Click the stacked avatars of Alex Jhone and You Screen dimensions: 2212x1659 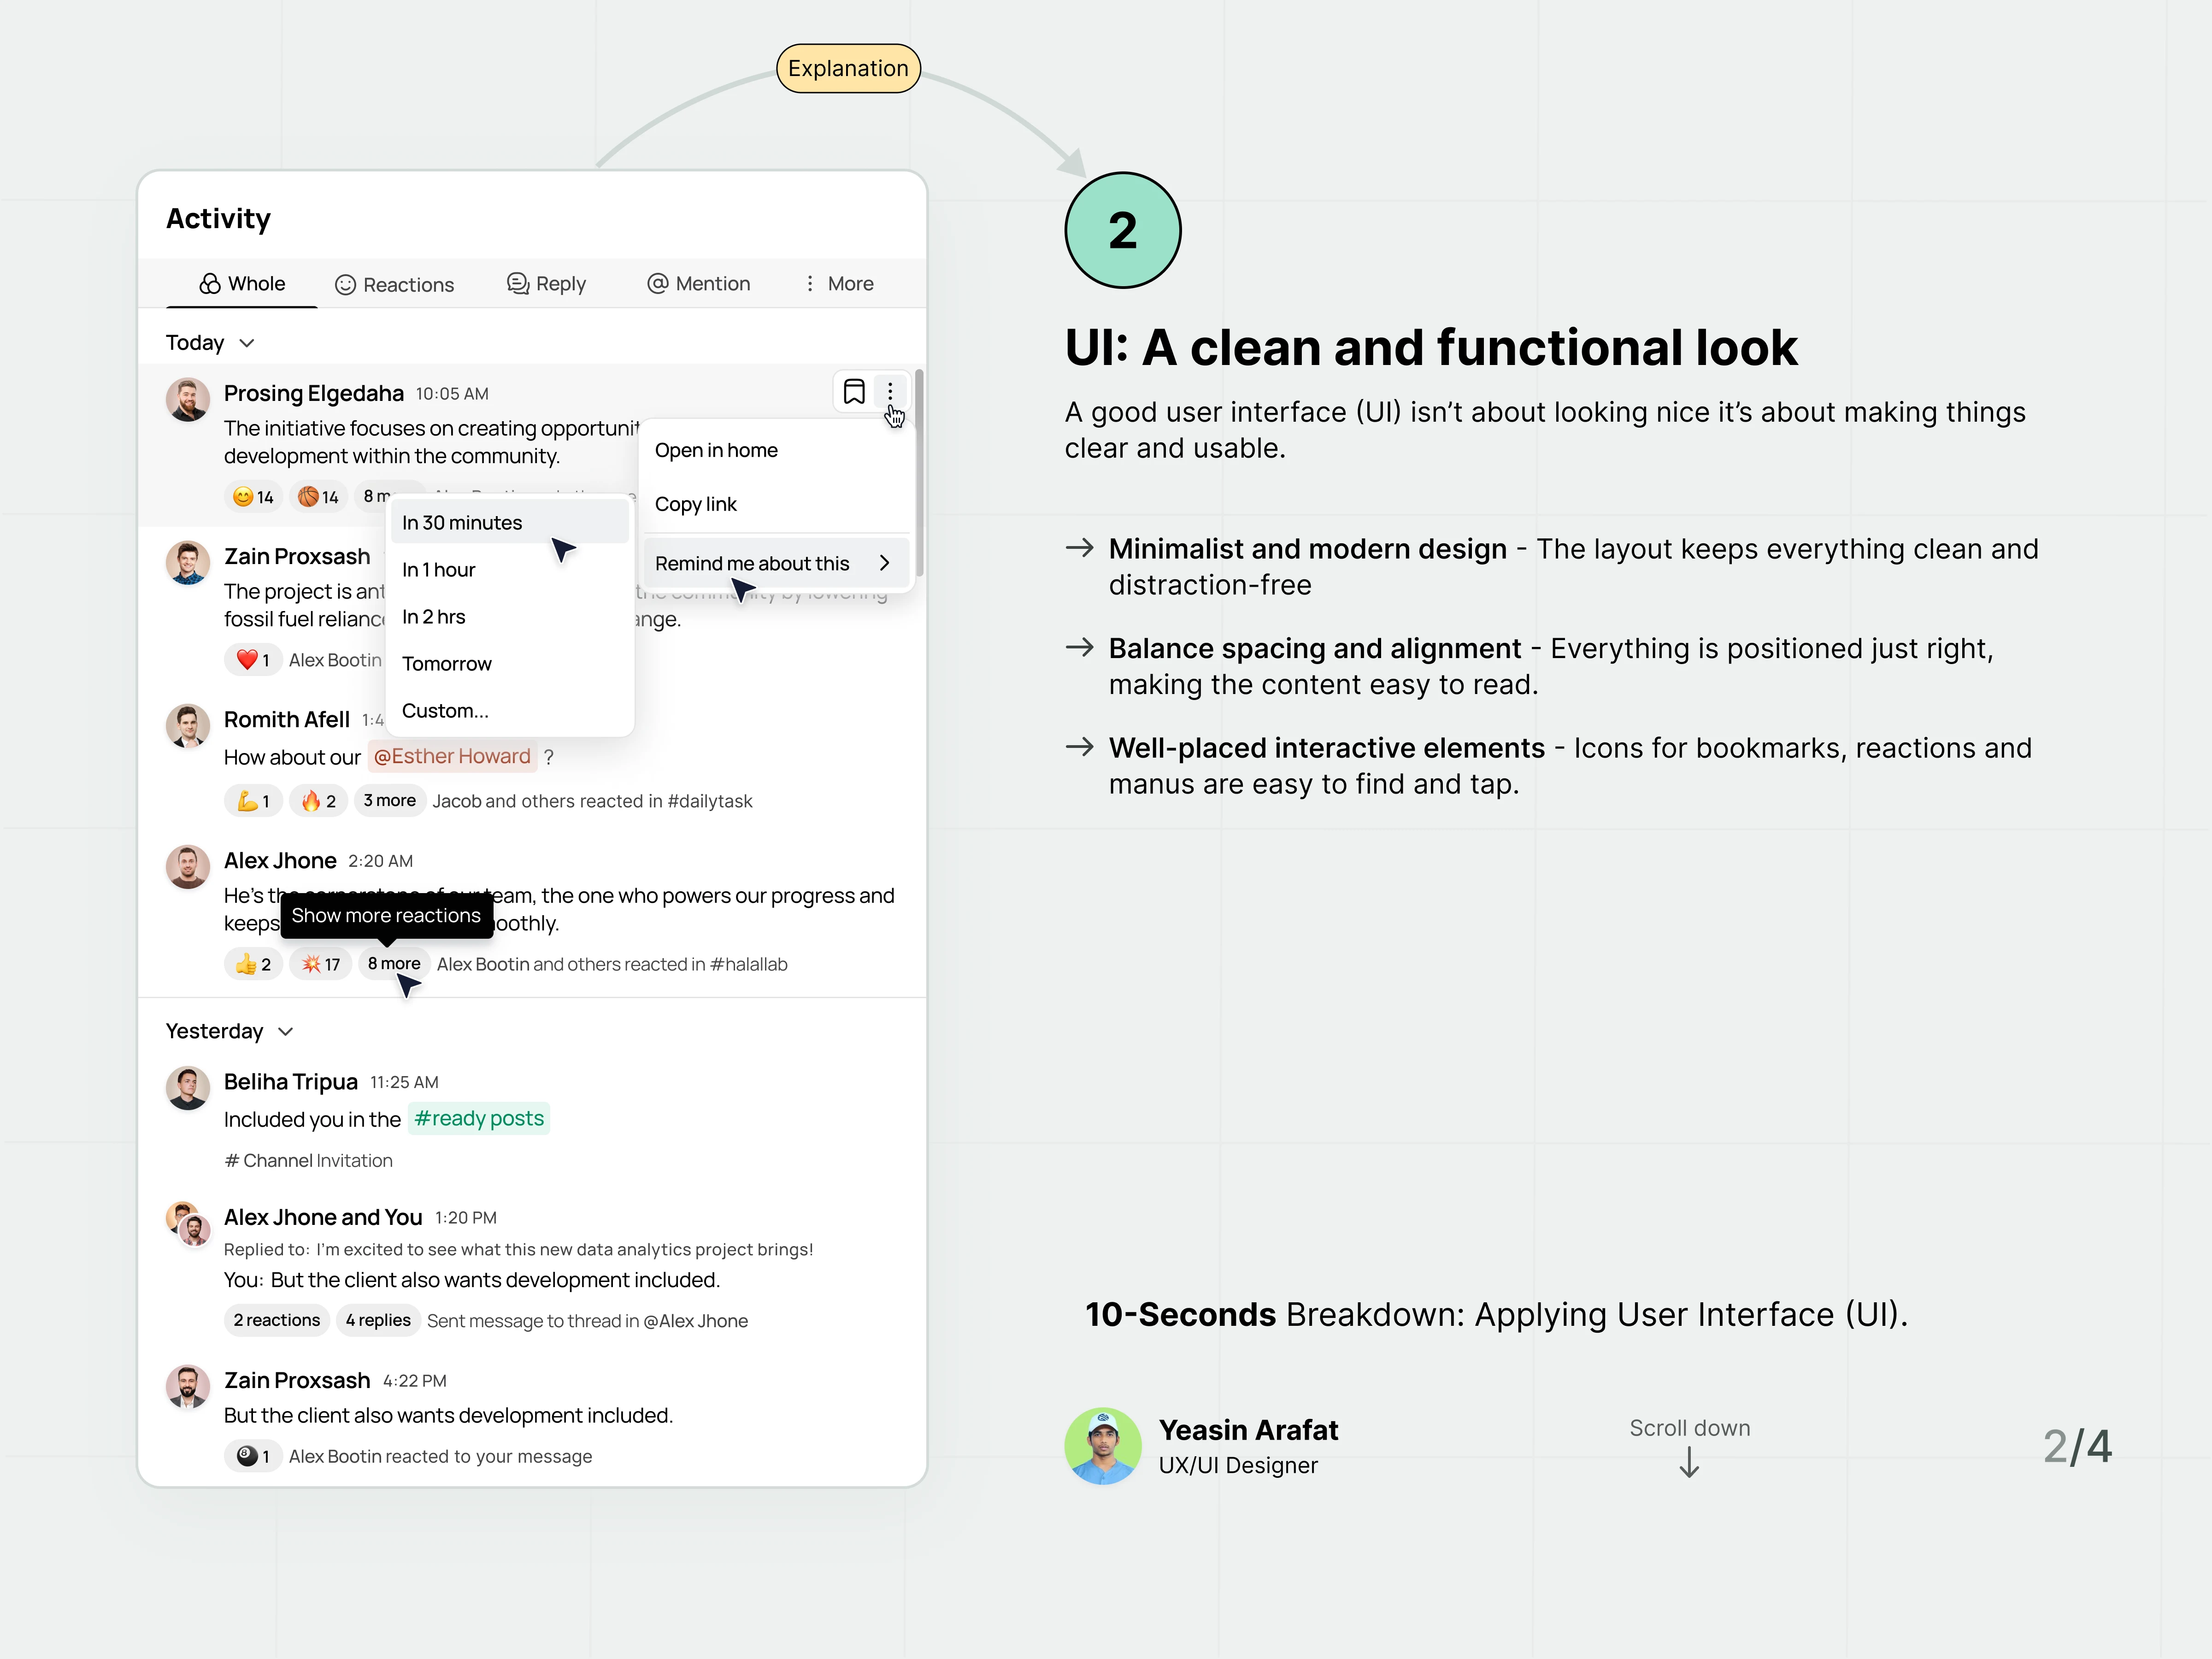point(188,1224)
